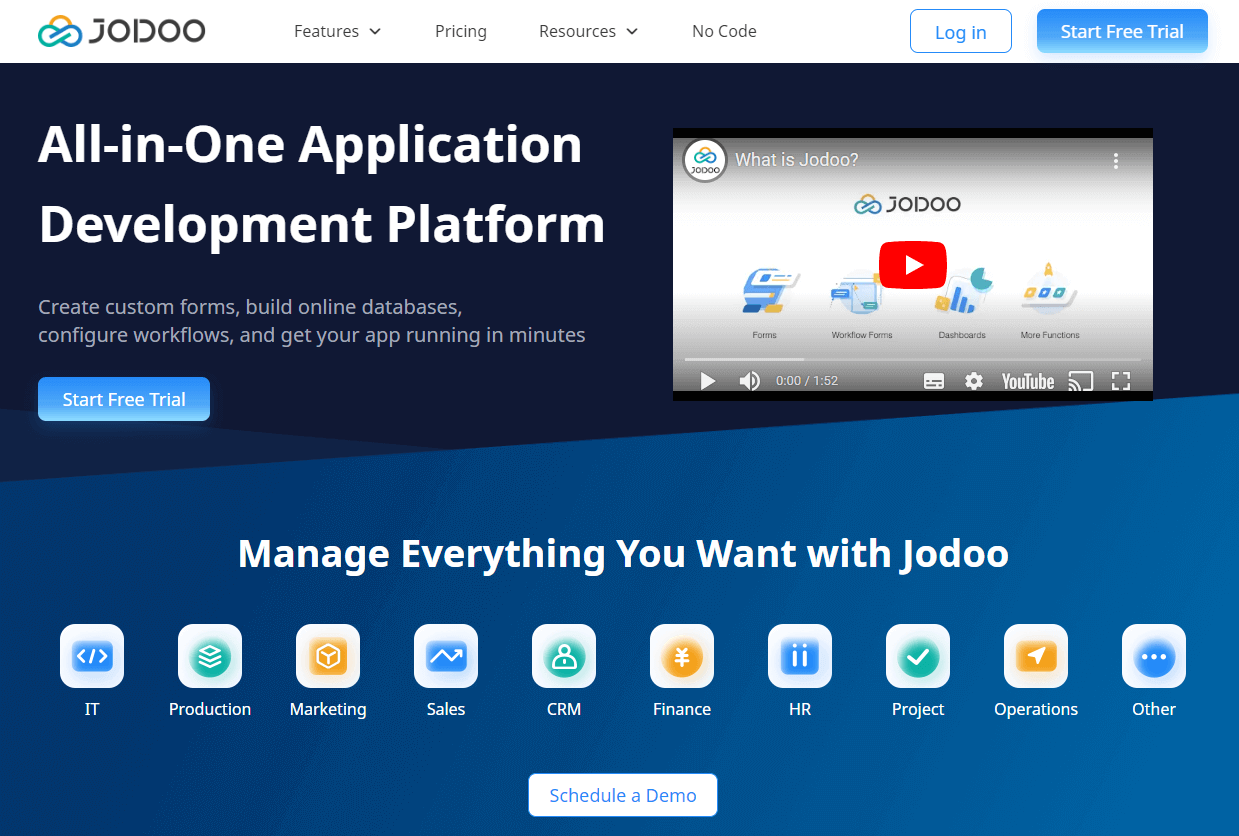Screen dimensions: 1239x836
Task: Choose the HR category icon
Action: click(x=800, y=656)
